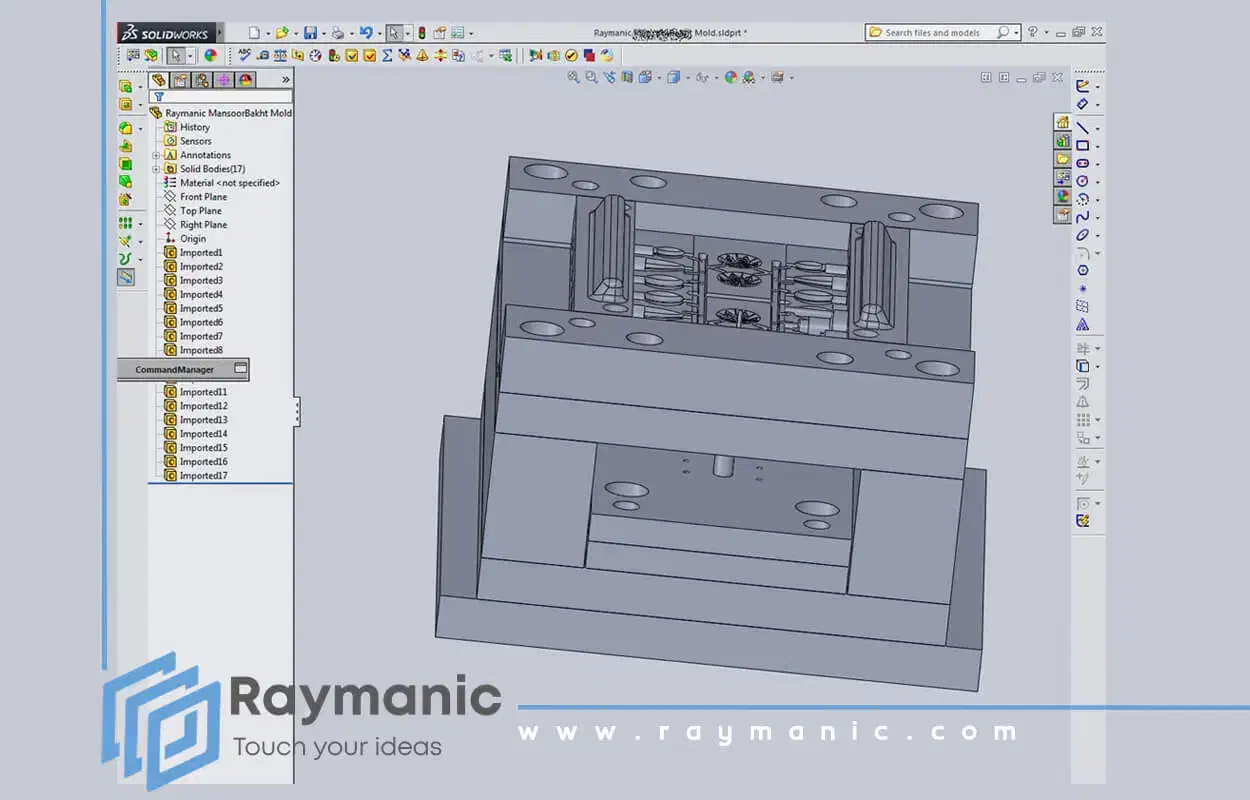Screen dimensions: 1250x800
Task: Switch to the FeatureManager design tree tab
Action: [158, 80]
